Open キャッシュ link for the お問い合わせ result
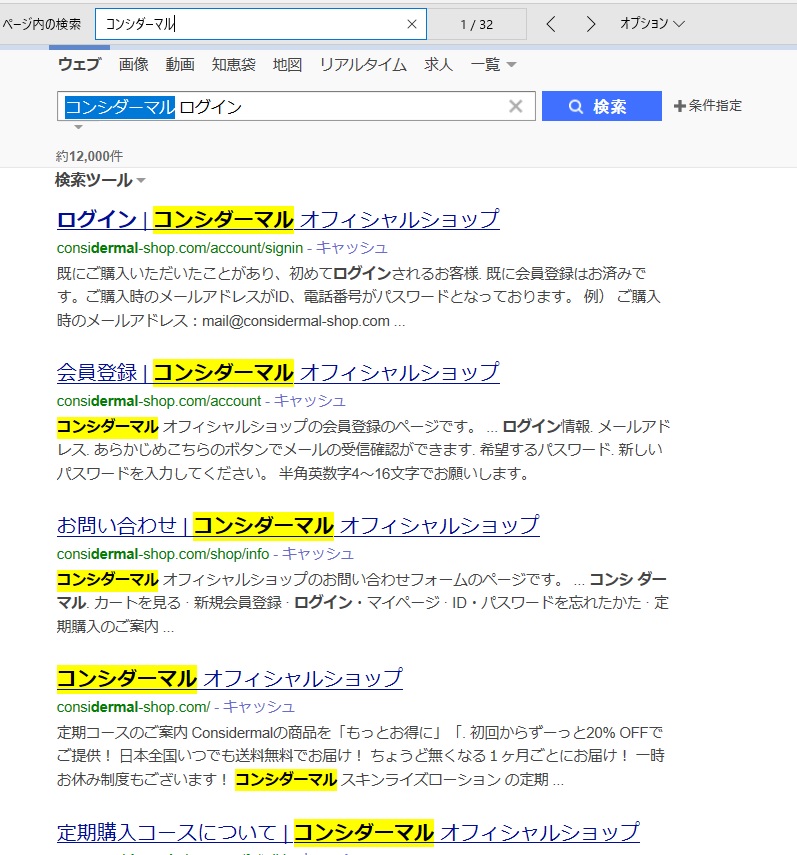The height and width of the screenshot is (855, 797). [317, 554]
